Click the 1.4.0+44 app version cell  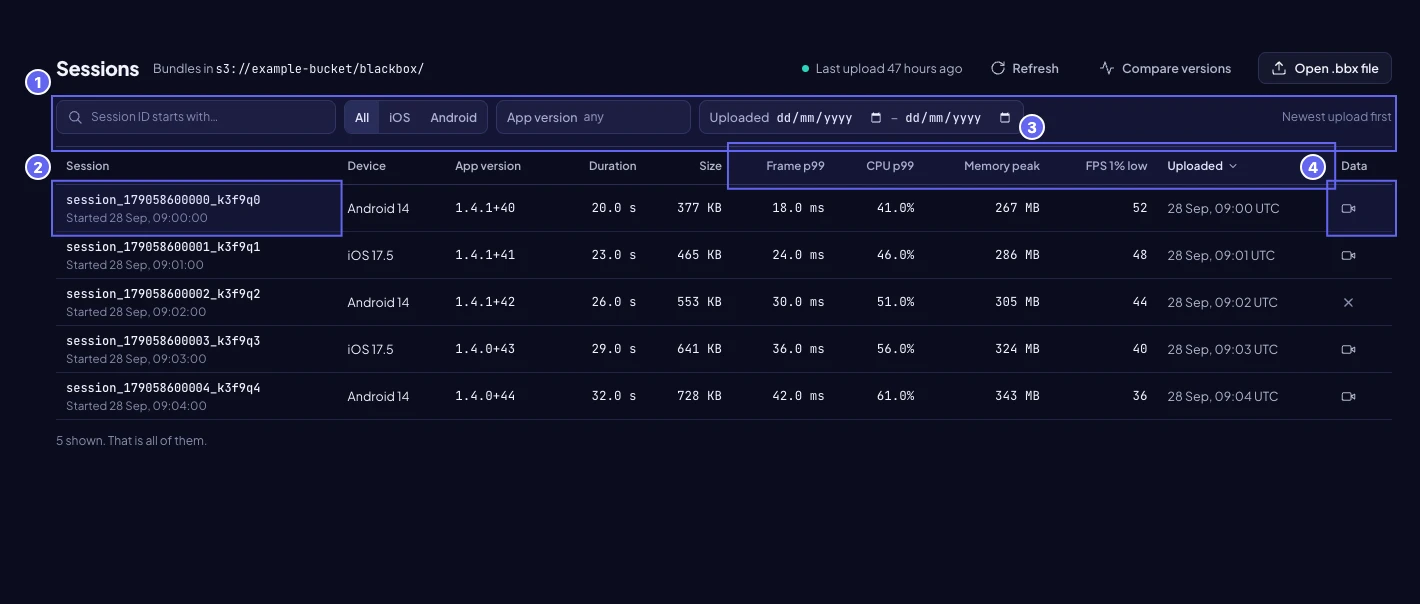485,396
